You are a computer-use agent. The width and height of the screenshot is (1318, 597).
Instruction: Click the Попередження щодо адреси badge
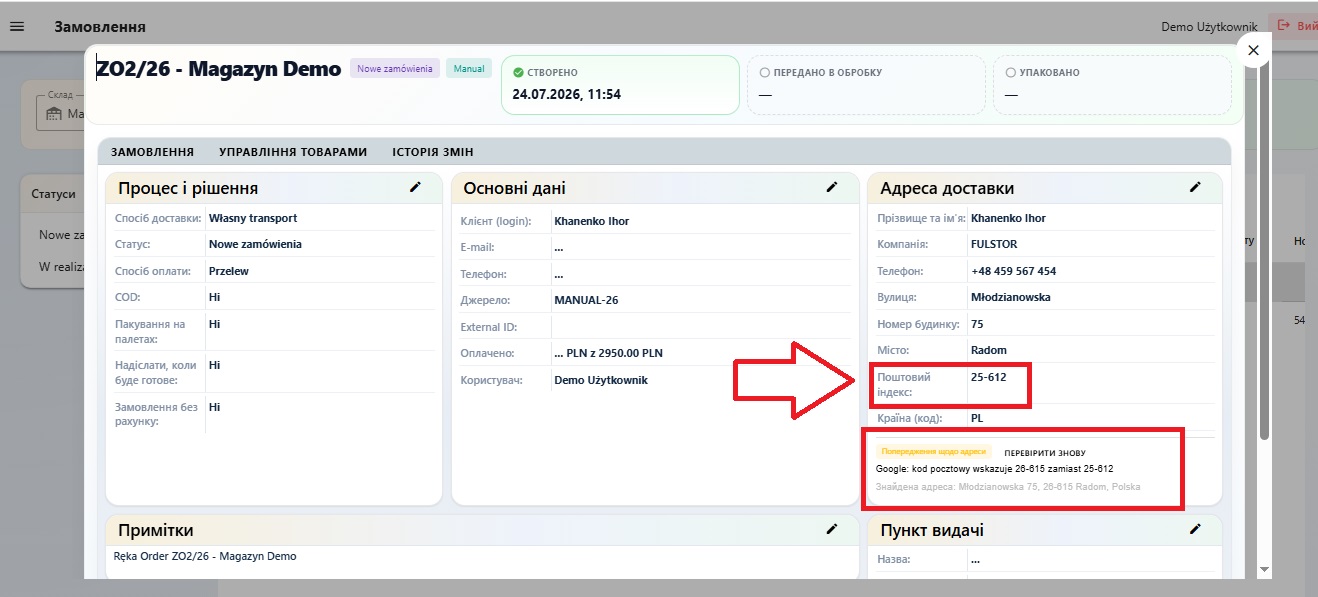click(x=935, y=452)
